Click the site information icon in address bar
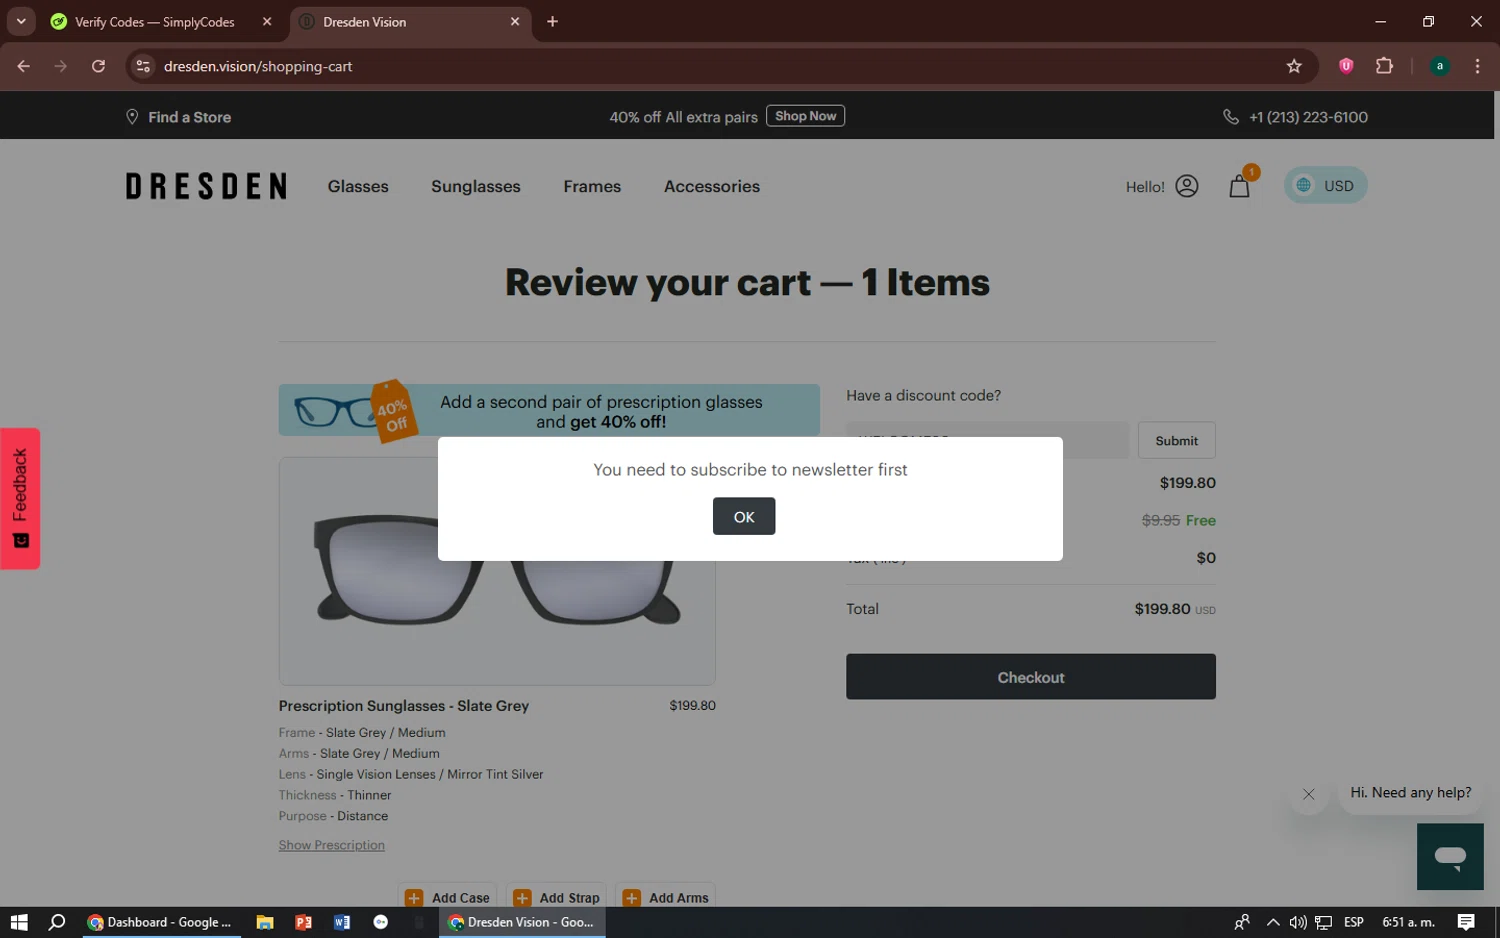This screenshot has height=938, width=1500. coord(143,66)
